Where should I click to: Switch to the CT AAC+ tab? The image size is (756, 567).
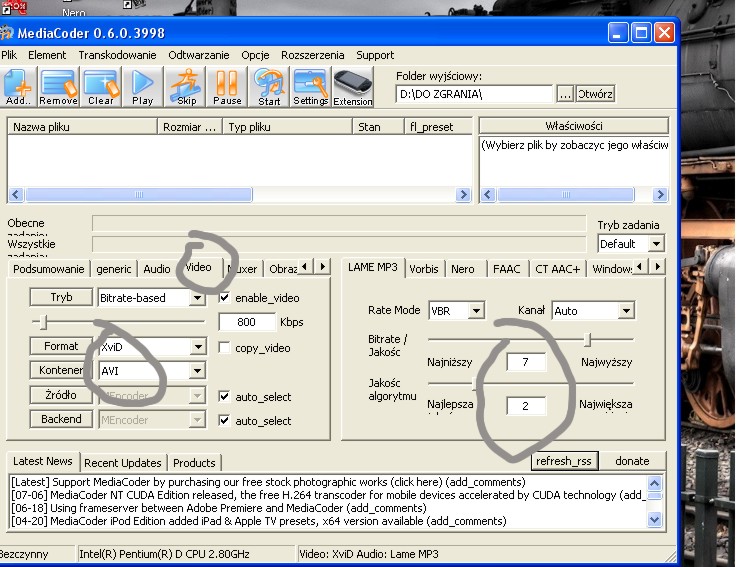pyautogui.click(x=557, y=269)
